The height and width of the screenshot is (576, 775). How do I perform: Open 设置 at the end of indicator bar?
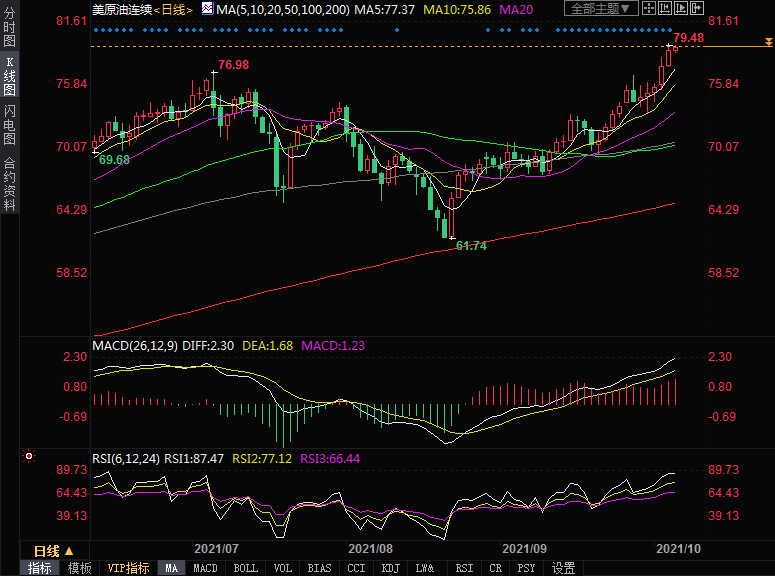[x=563, y=568]
